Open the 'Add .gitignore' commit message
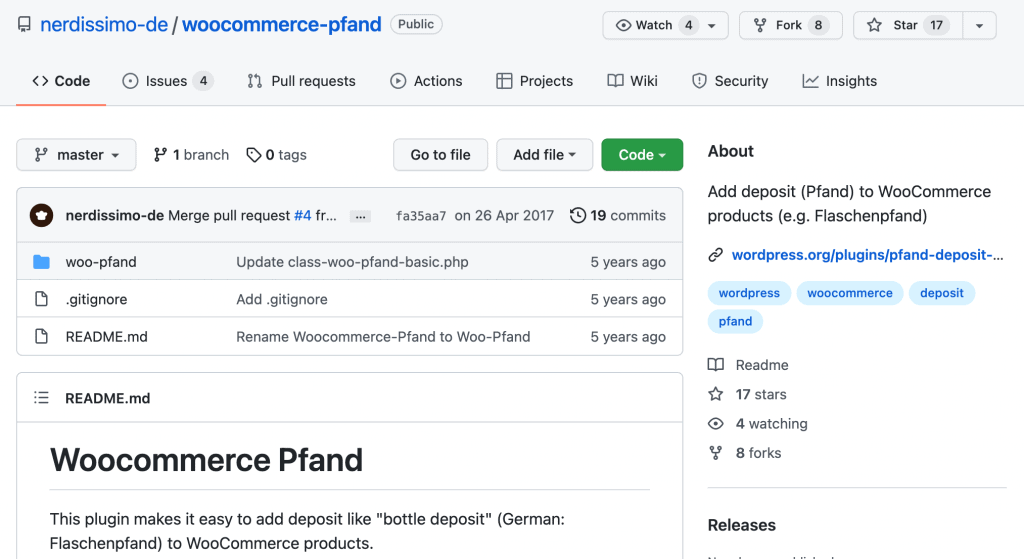 tap(281, 299)
